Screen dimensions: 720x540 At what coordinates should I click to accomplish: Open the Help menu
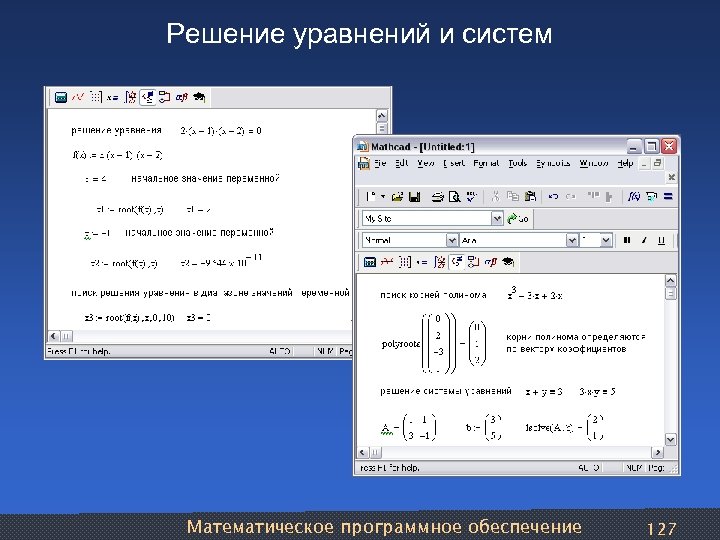[x=625, y=163]
